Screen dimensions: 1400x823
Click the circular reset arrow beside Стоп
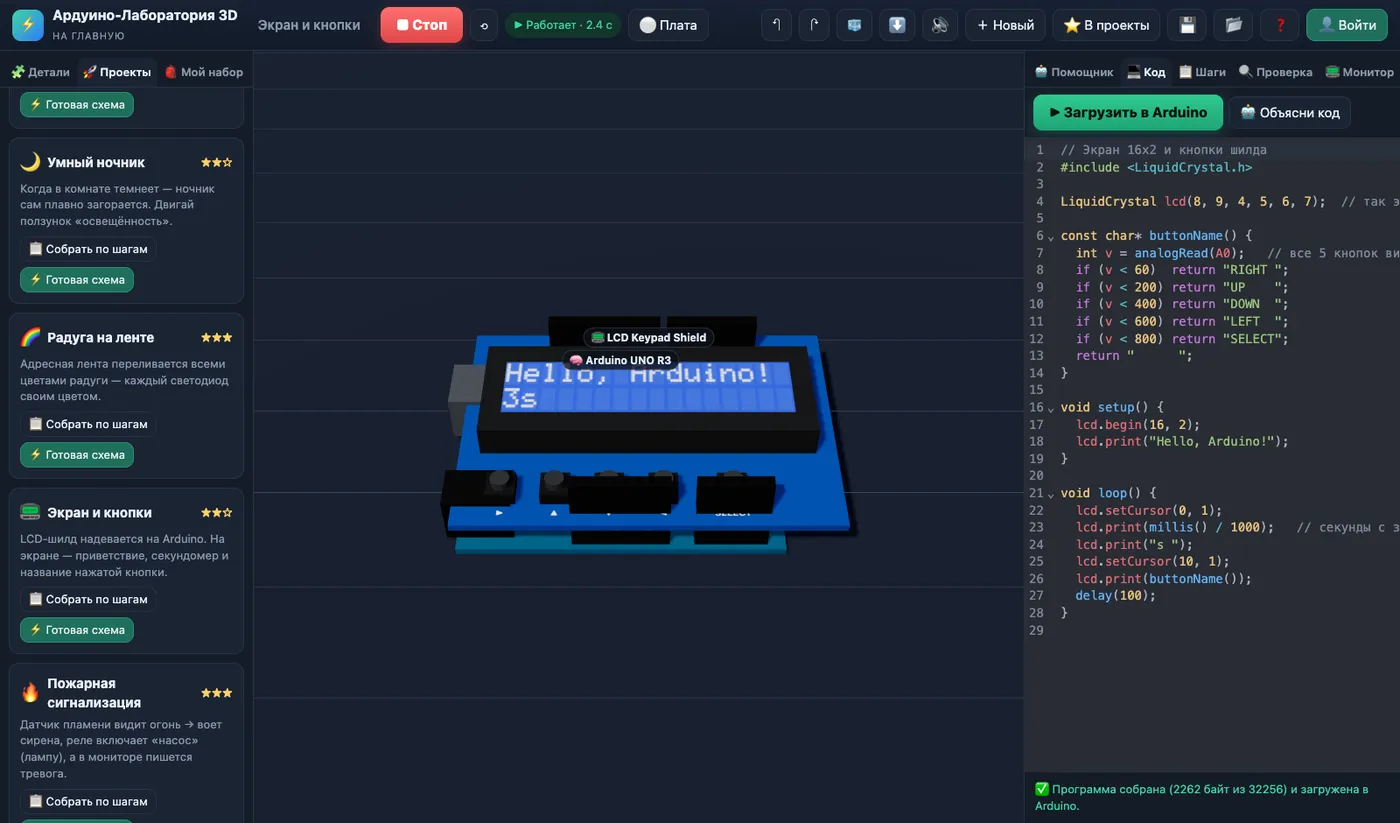[x=484, y=25]
